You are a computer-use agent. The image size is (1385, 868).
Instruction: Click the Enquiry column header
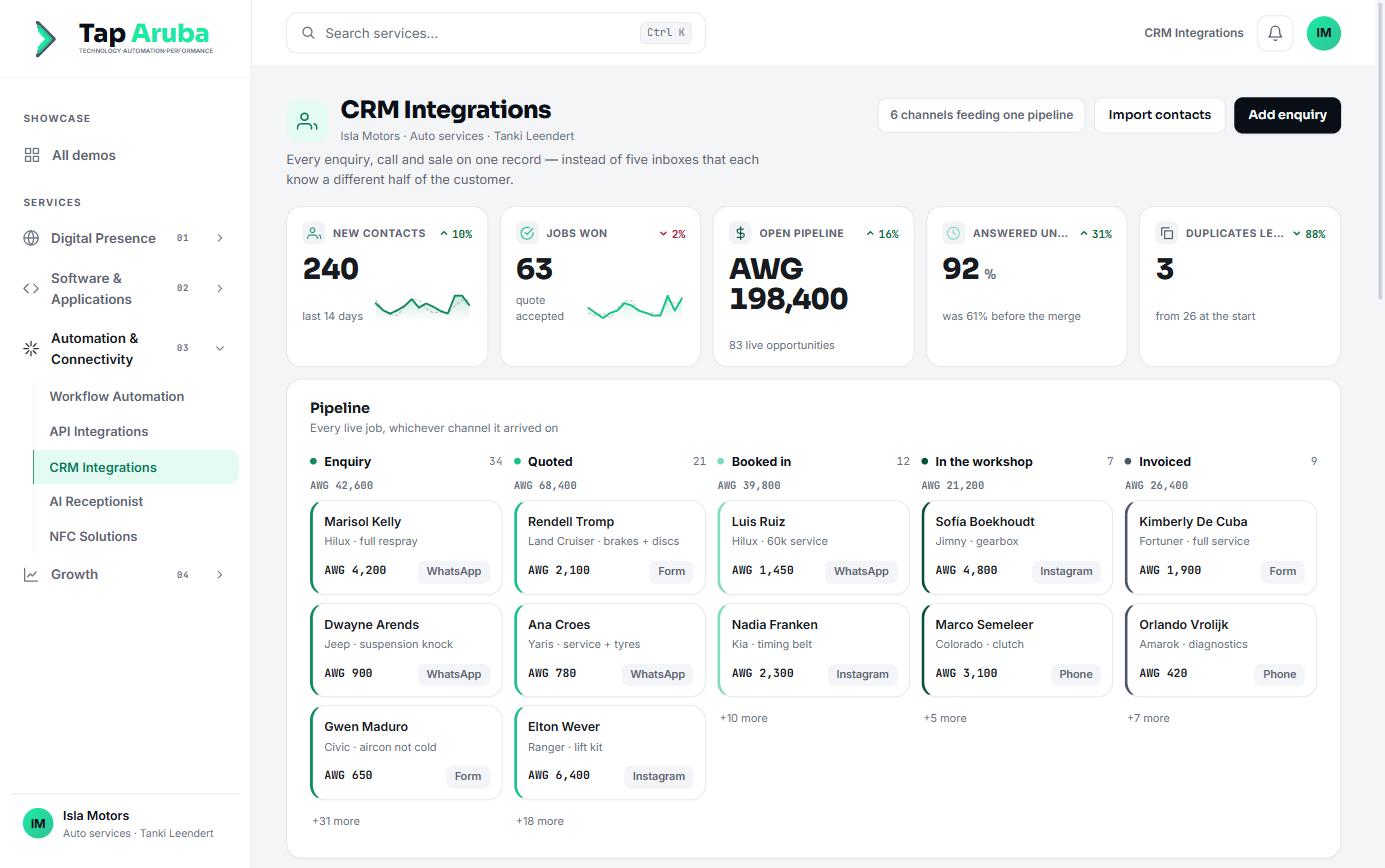coord(406,461)
